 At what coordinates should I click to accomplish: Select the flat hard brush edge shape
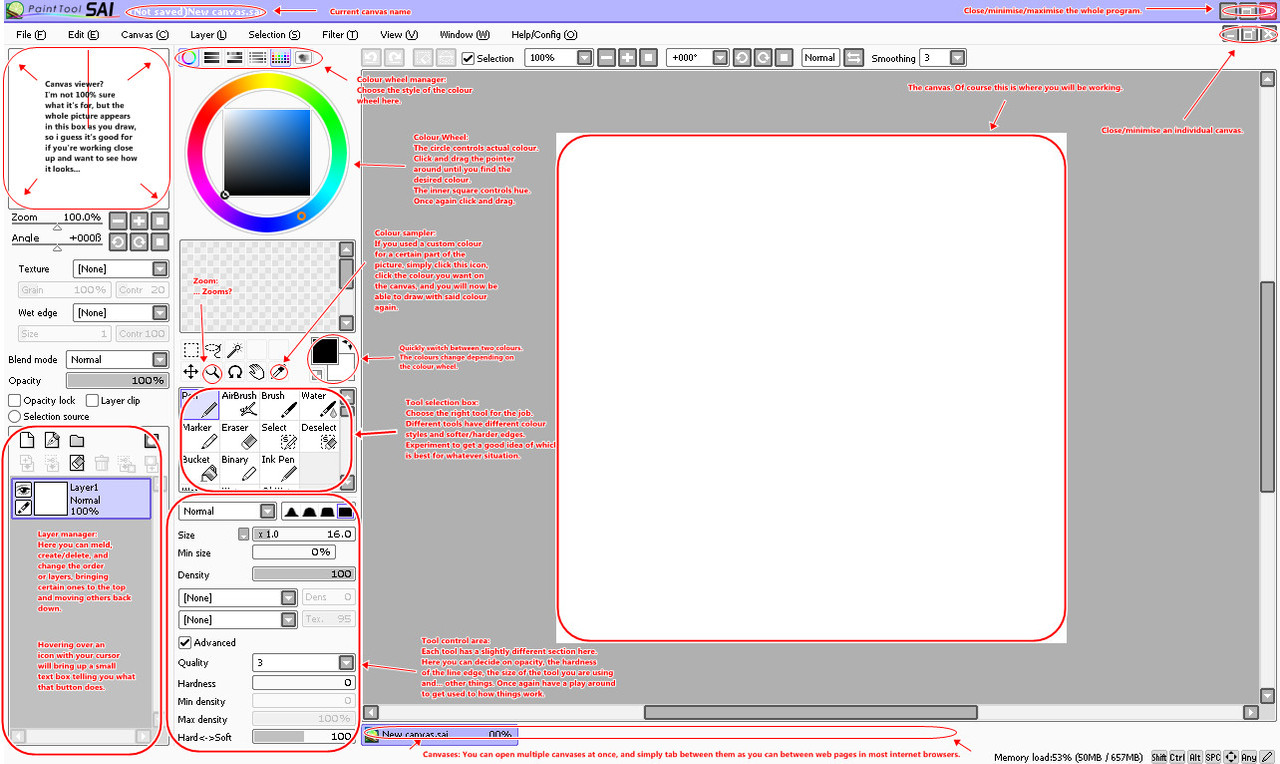(x=345, y=511)
